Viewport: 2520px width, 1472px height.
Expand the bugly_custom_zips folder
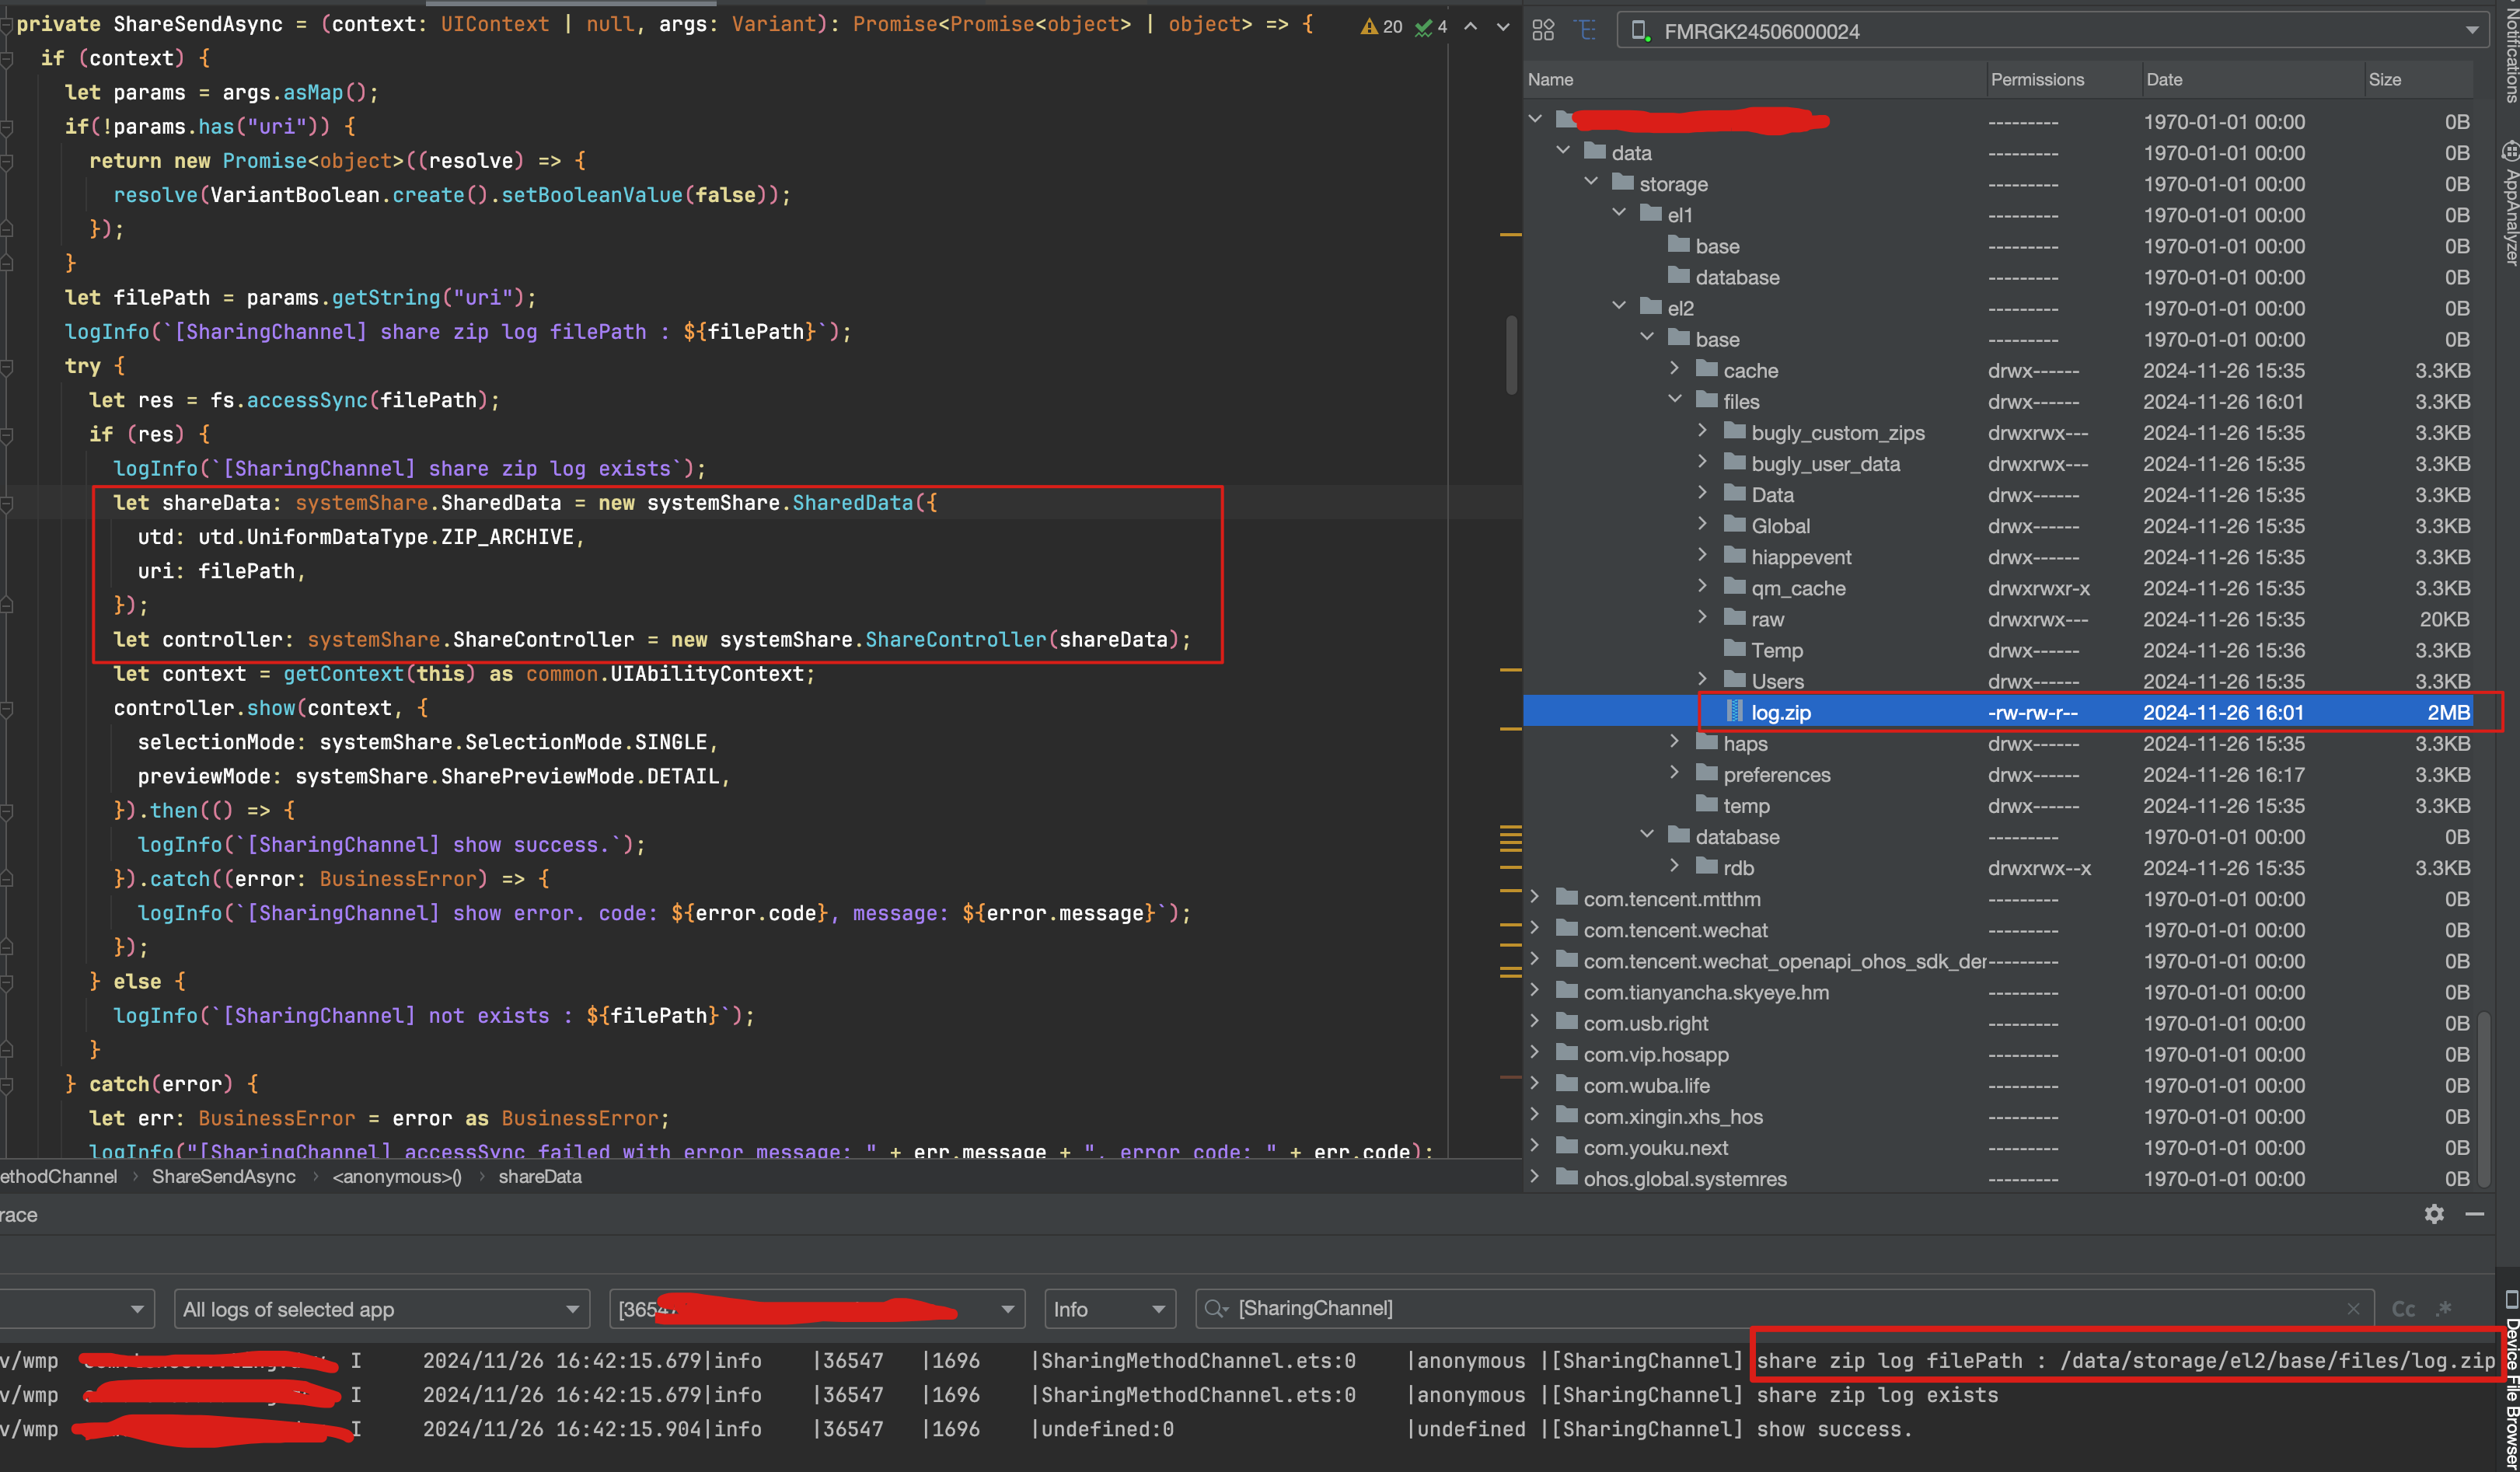pos(1703,431)
